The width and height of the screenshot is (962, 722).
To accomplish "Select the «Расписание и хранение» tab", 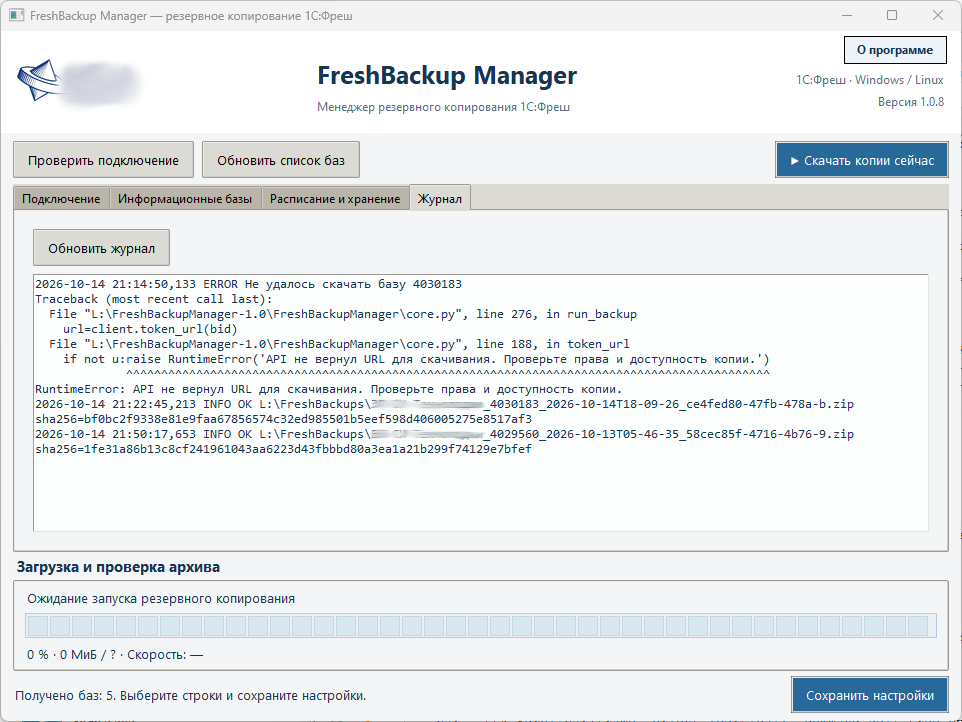I will [x=335, y=199].
